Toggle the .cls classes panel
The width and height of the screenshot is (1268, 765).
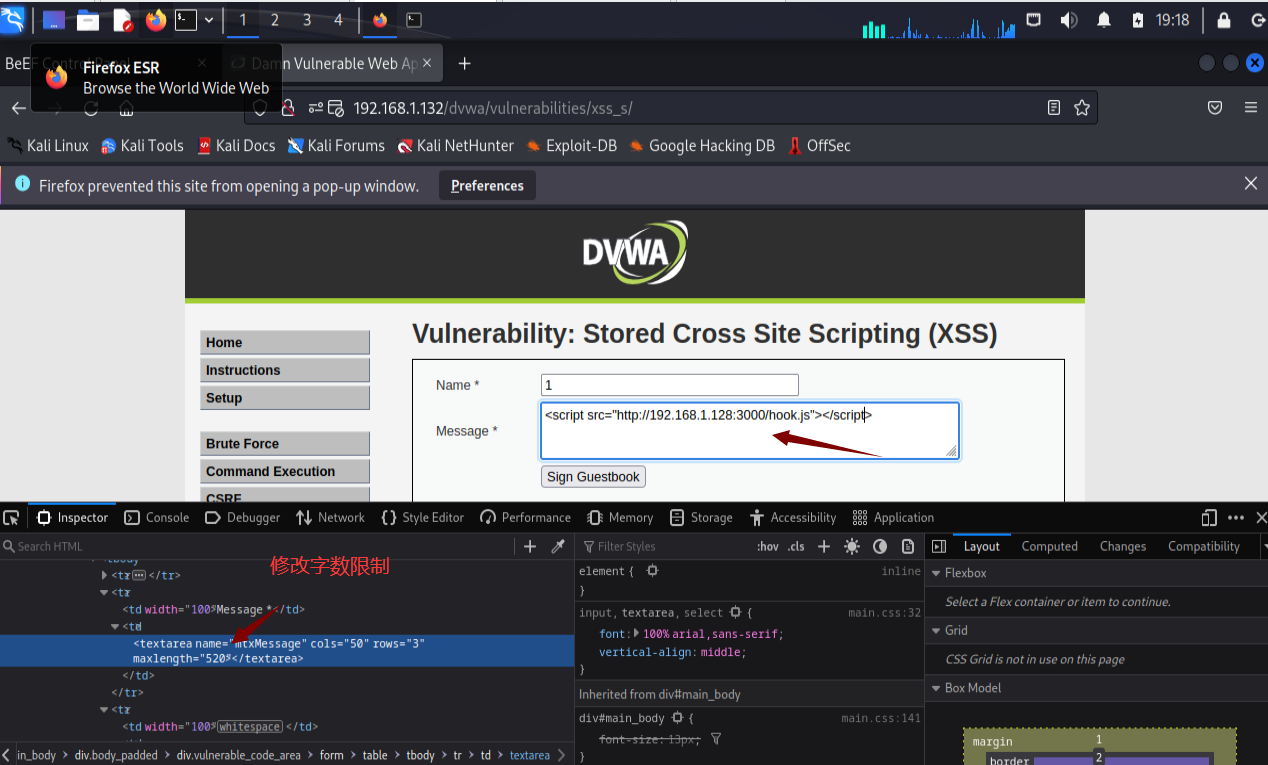point(796,546)
